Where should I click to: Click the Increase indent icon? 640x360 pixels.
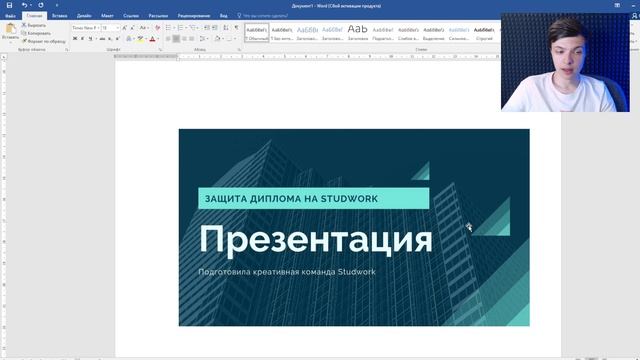215,28
